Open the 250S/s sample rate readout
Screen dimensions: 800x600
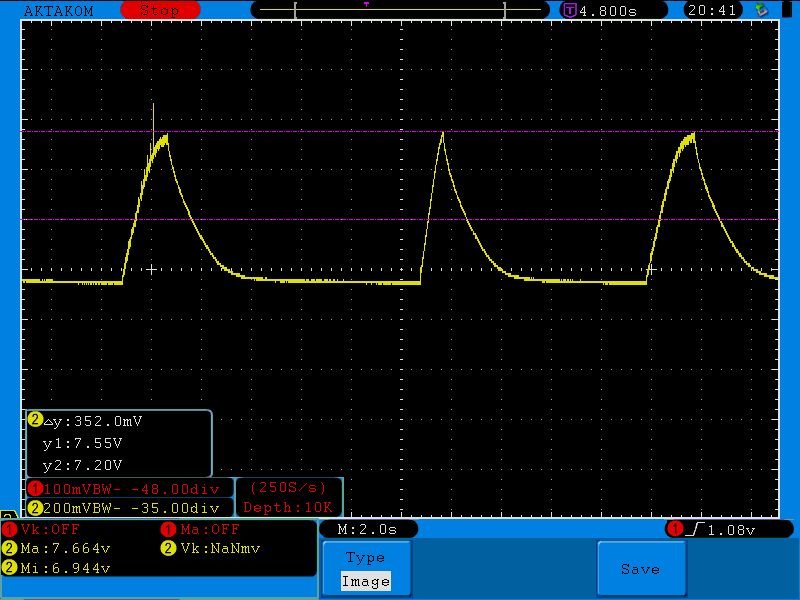pos(288,488)
